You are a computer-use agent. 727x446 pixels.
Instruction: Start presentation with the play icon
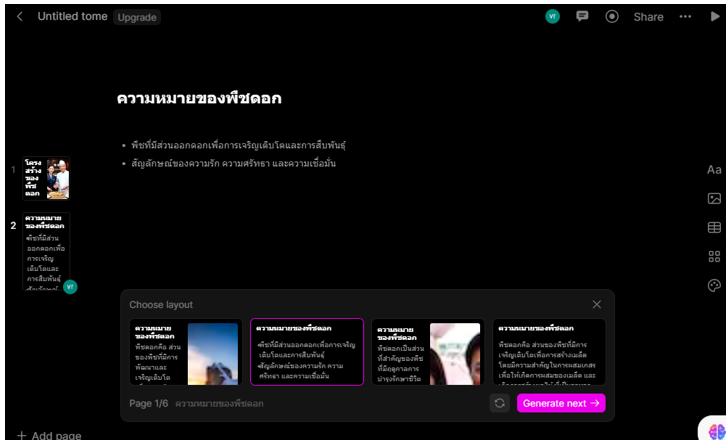point(714,17)
